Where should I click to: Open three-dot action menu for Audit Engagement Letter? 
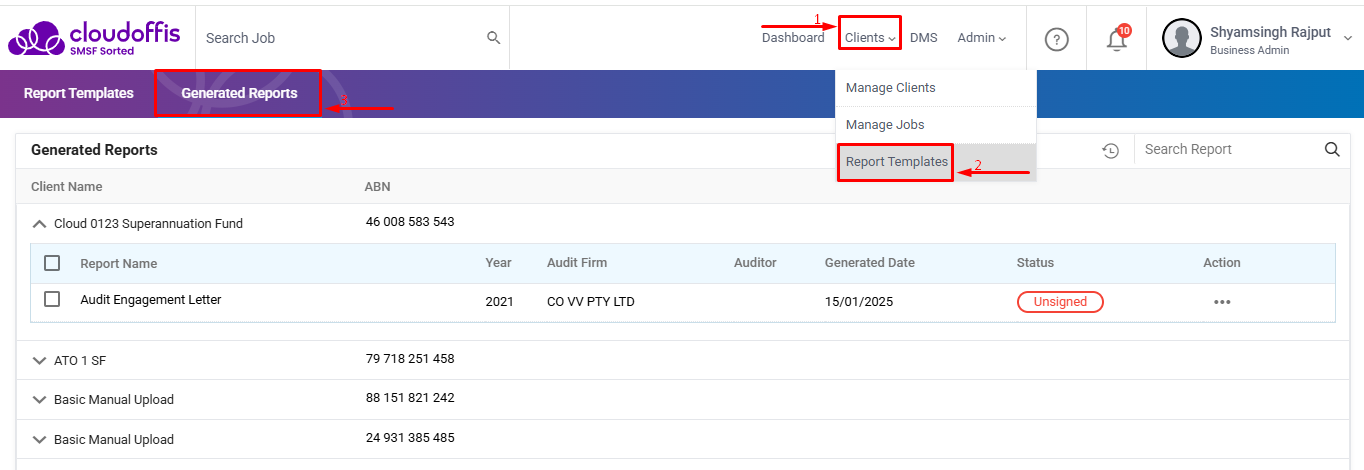[1222, 302]
